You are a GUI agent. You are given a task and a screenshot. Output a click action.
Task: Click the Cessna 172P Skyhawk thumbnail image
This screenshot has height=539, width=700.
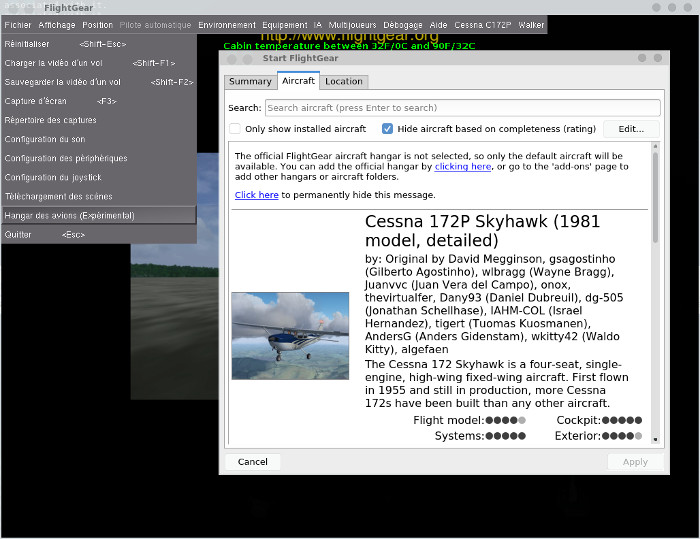point(290,336)
